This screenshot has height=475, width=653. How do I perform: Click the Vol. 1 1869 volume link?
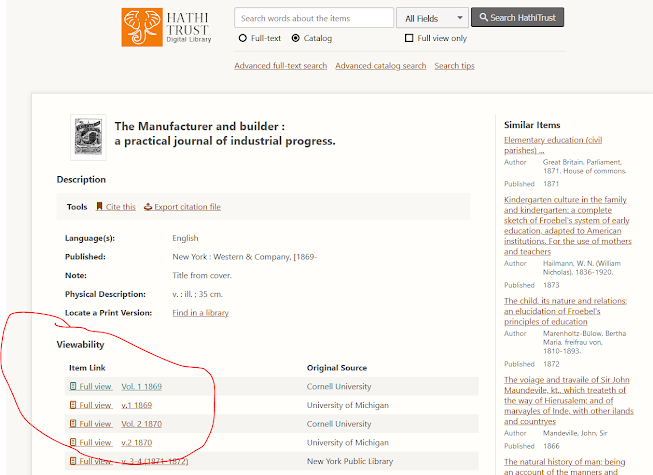[142, 387]
